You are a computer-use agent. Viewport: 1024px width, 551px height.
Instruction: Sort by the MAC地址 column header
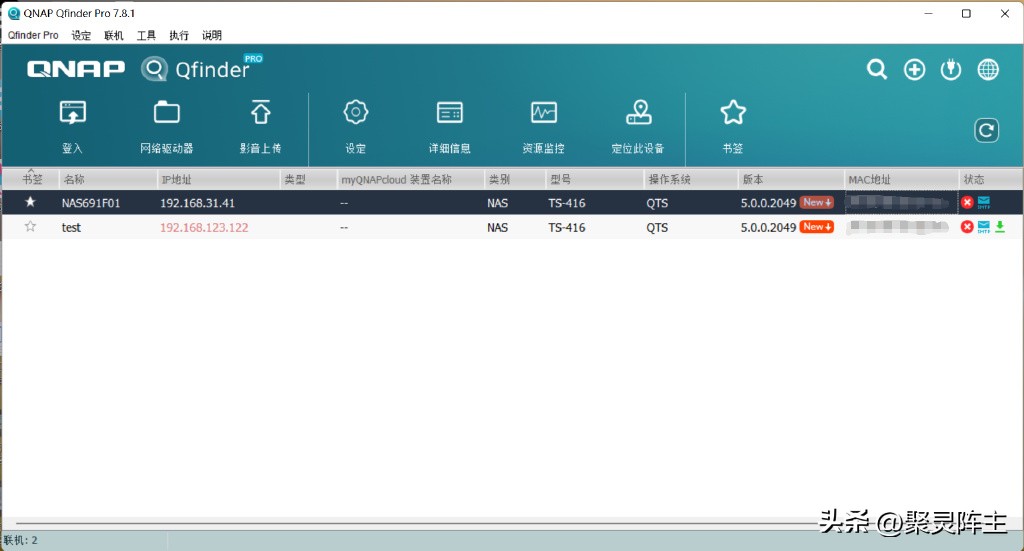[901, 179]
